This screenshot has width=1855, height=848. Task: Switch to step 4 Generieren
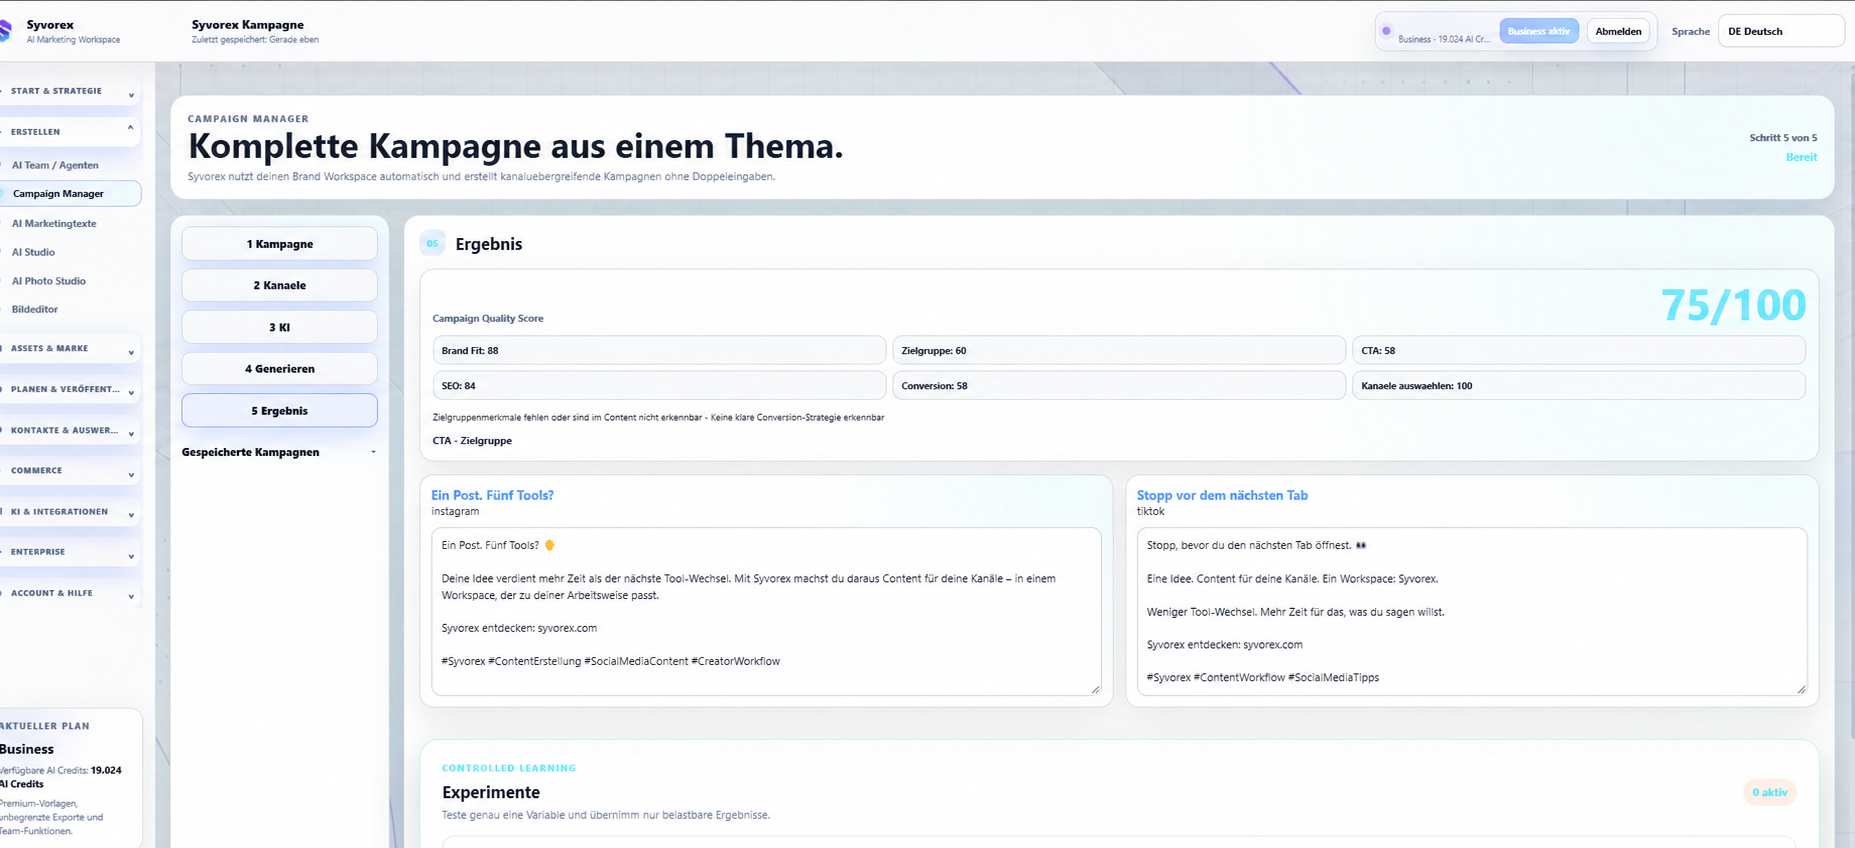(279, 369)
